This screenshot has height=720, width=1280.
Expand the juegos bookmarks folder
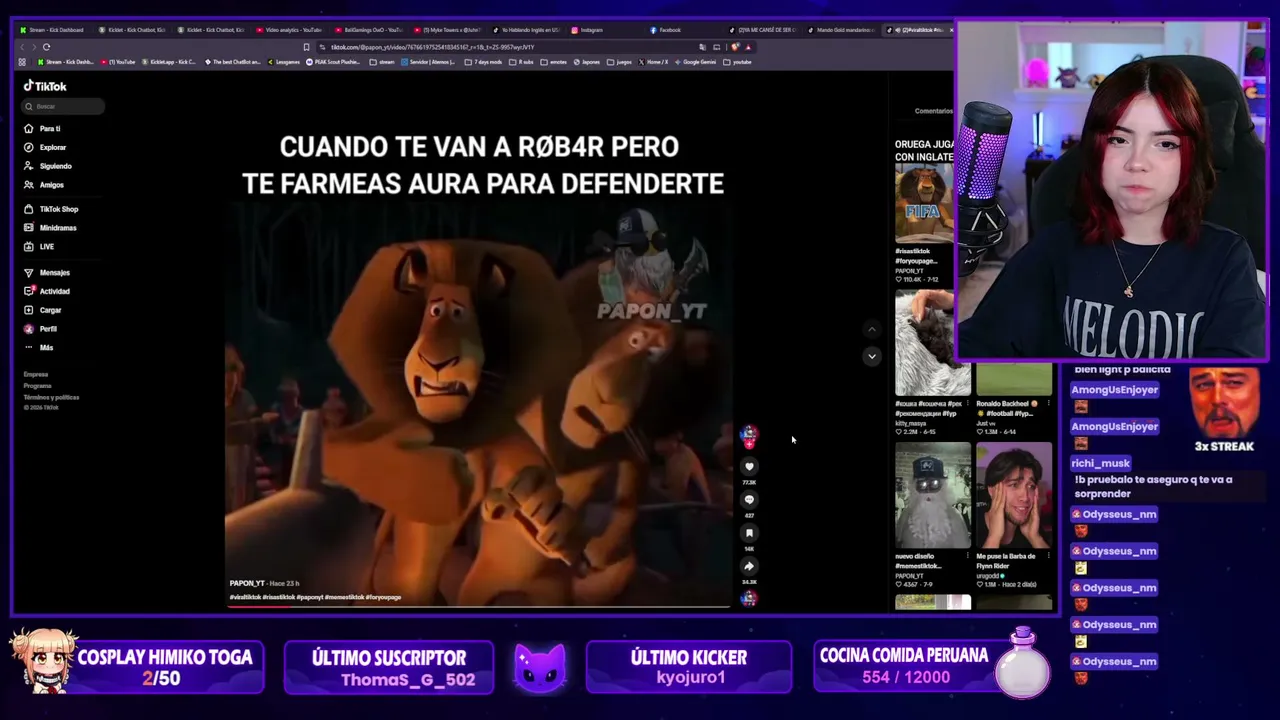(x=619, y=62)
